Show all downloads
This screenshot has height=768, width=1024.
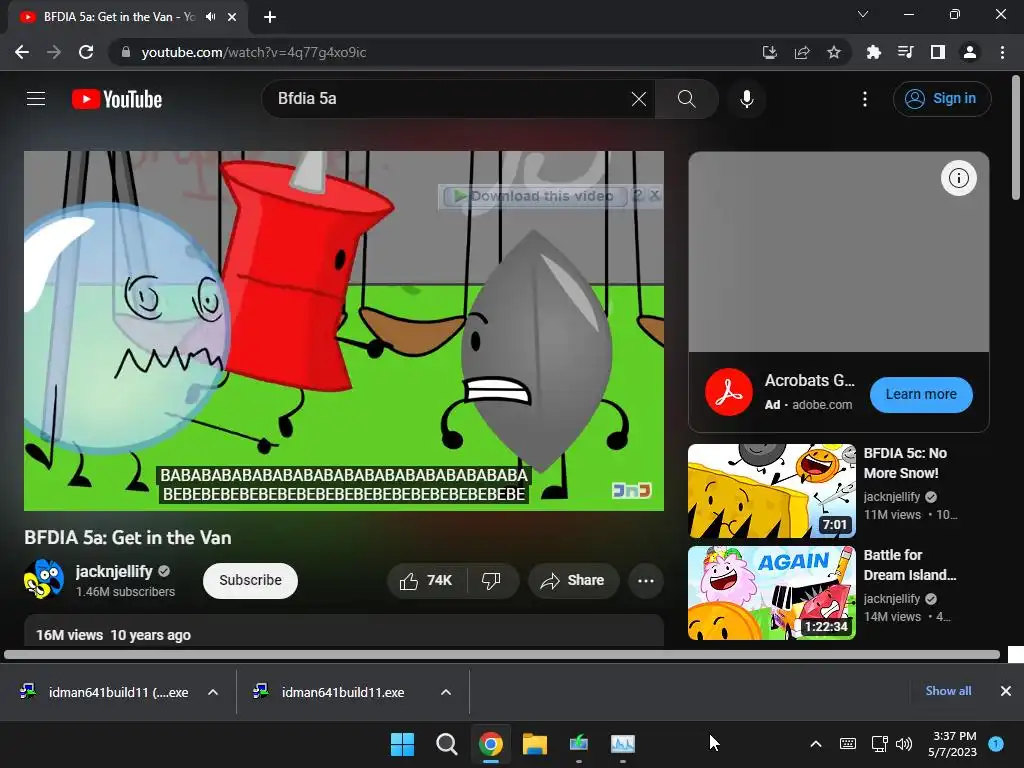(948, 691)
